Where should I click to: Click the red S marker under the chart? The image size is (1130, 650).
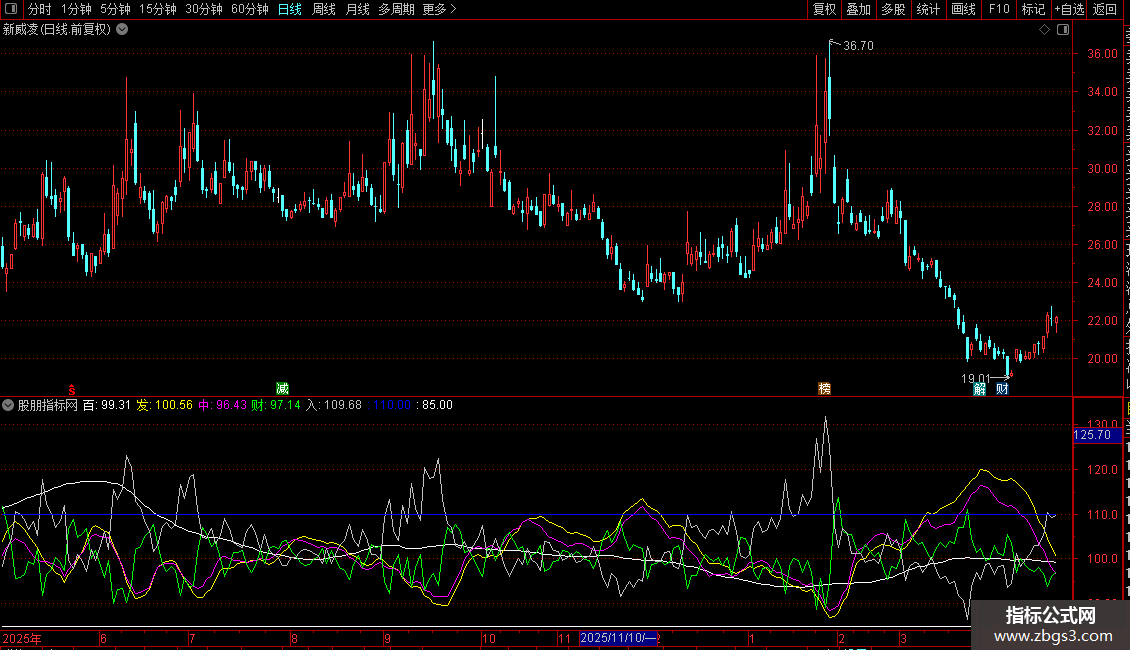coord(71,389)
